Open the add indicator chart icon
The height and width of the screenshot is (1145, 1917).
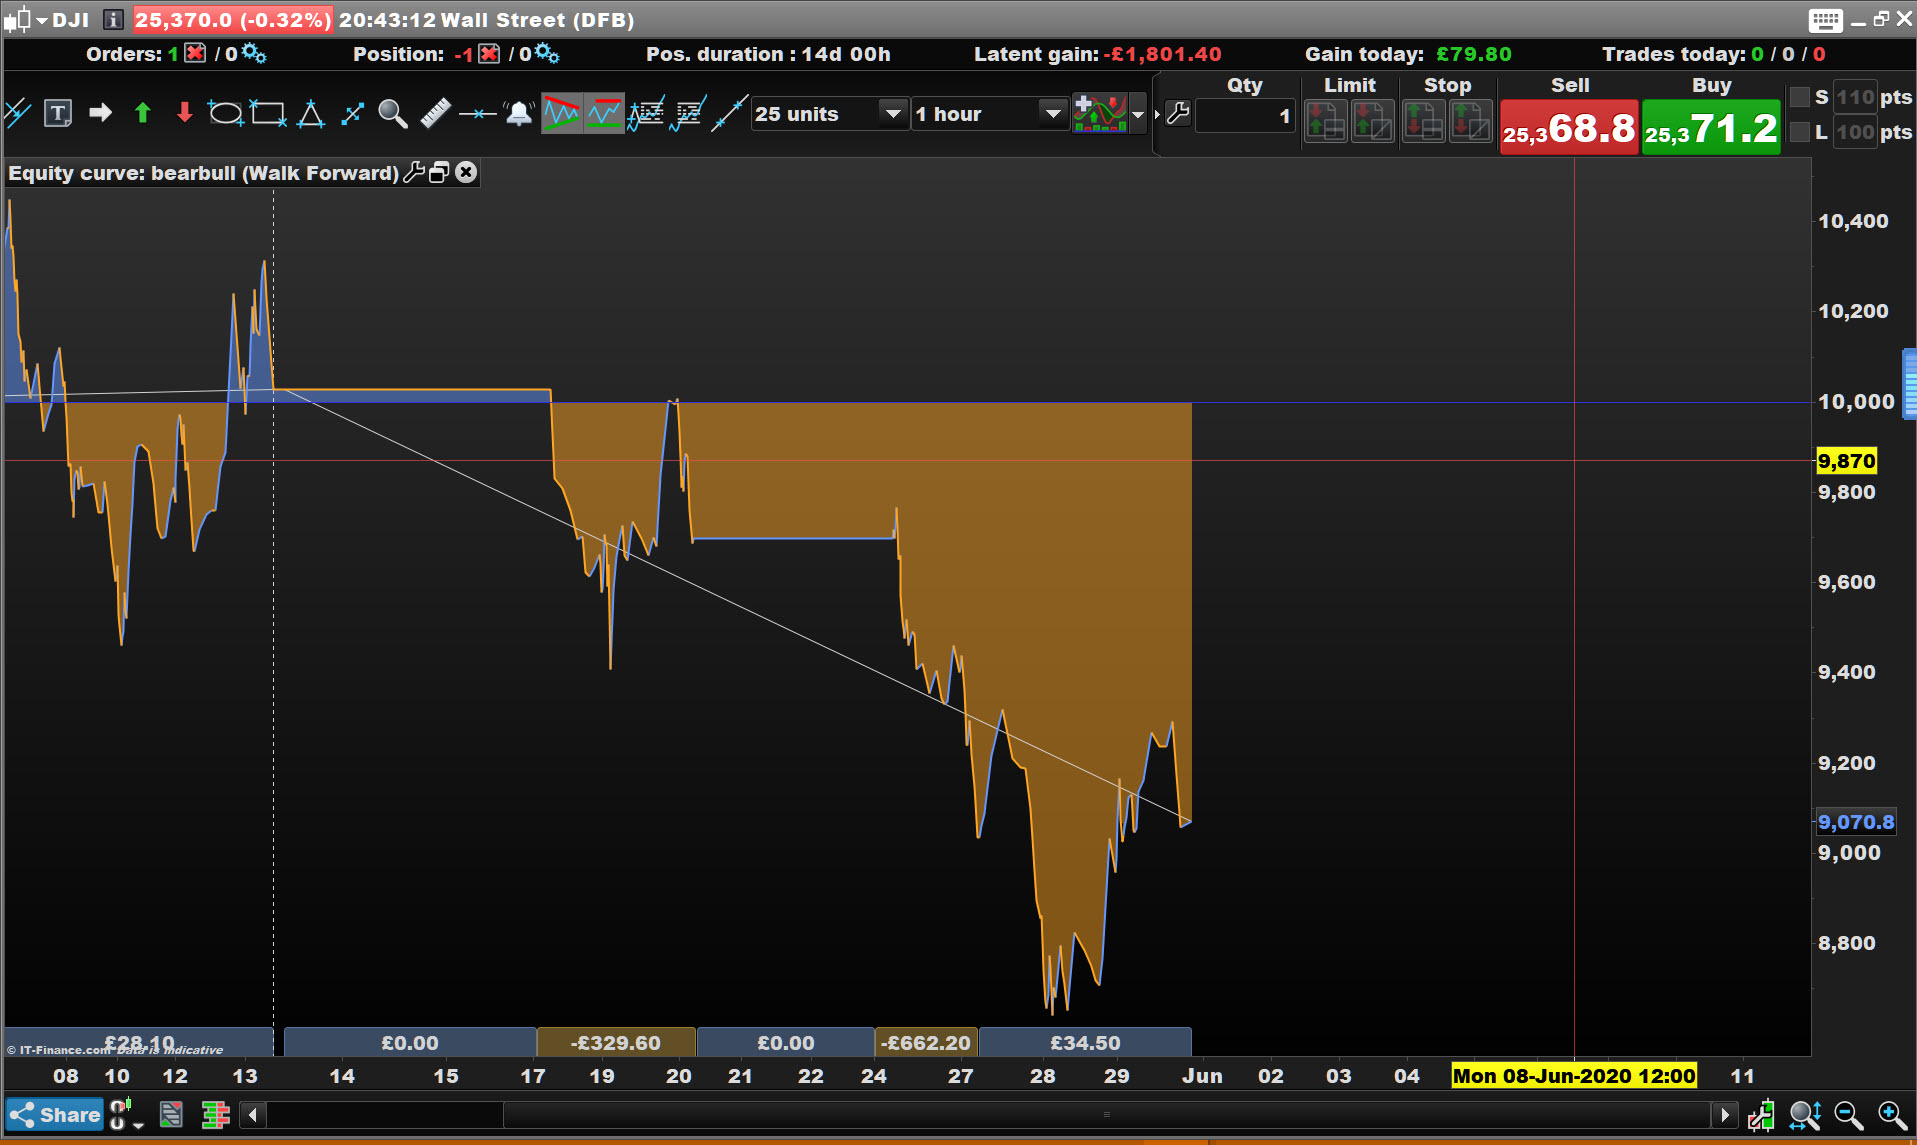tap(1100, 113)
